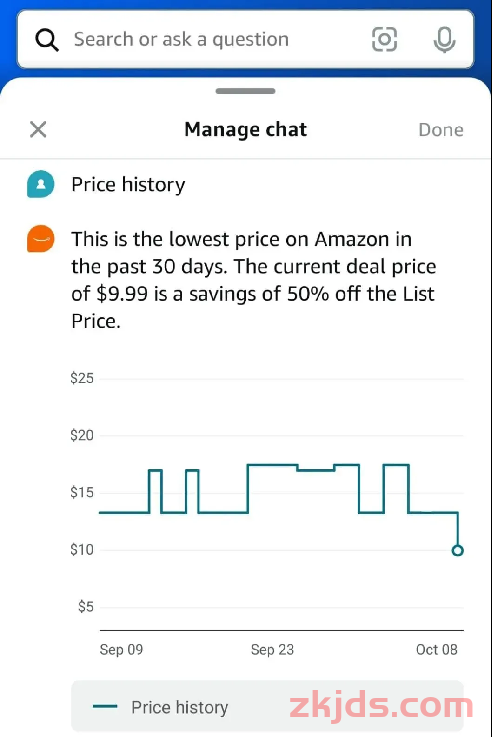Viewport: 492px width, 737px height.
Task: Open the camera lens scan icon
Action: tap(384, 39)
